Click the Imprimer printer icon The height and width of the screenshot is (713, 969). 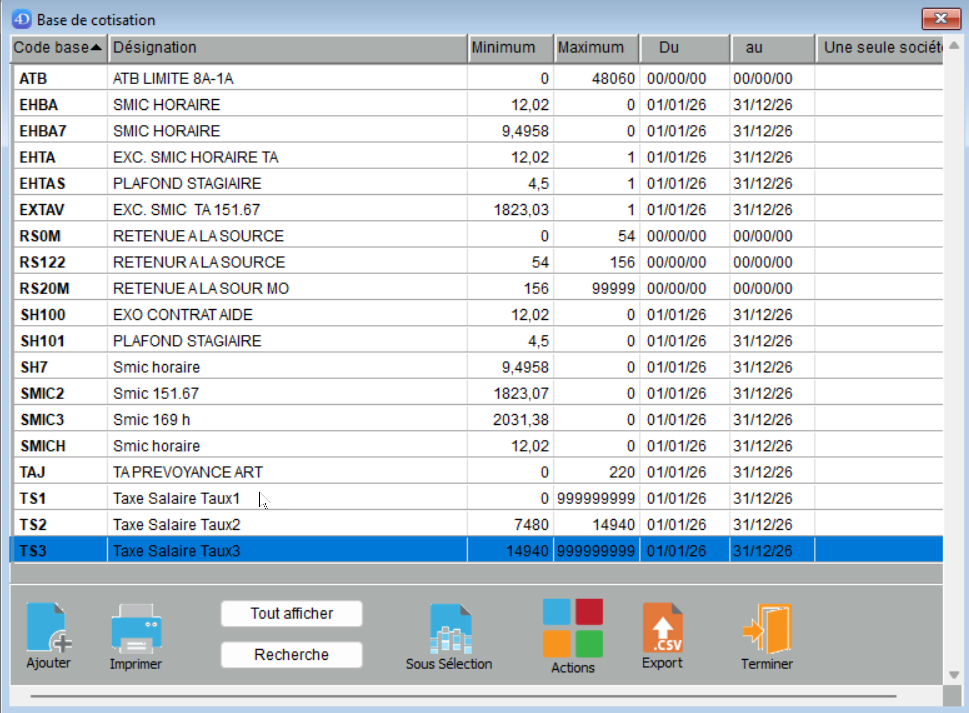[136, 628]
